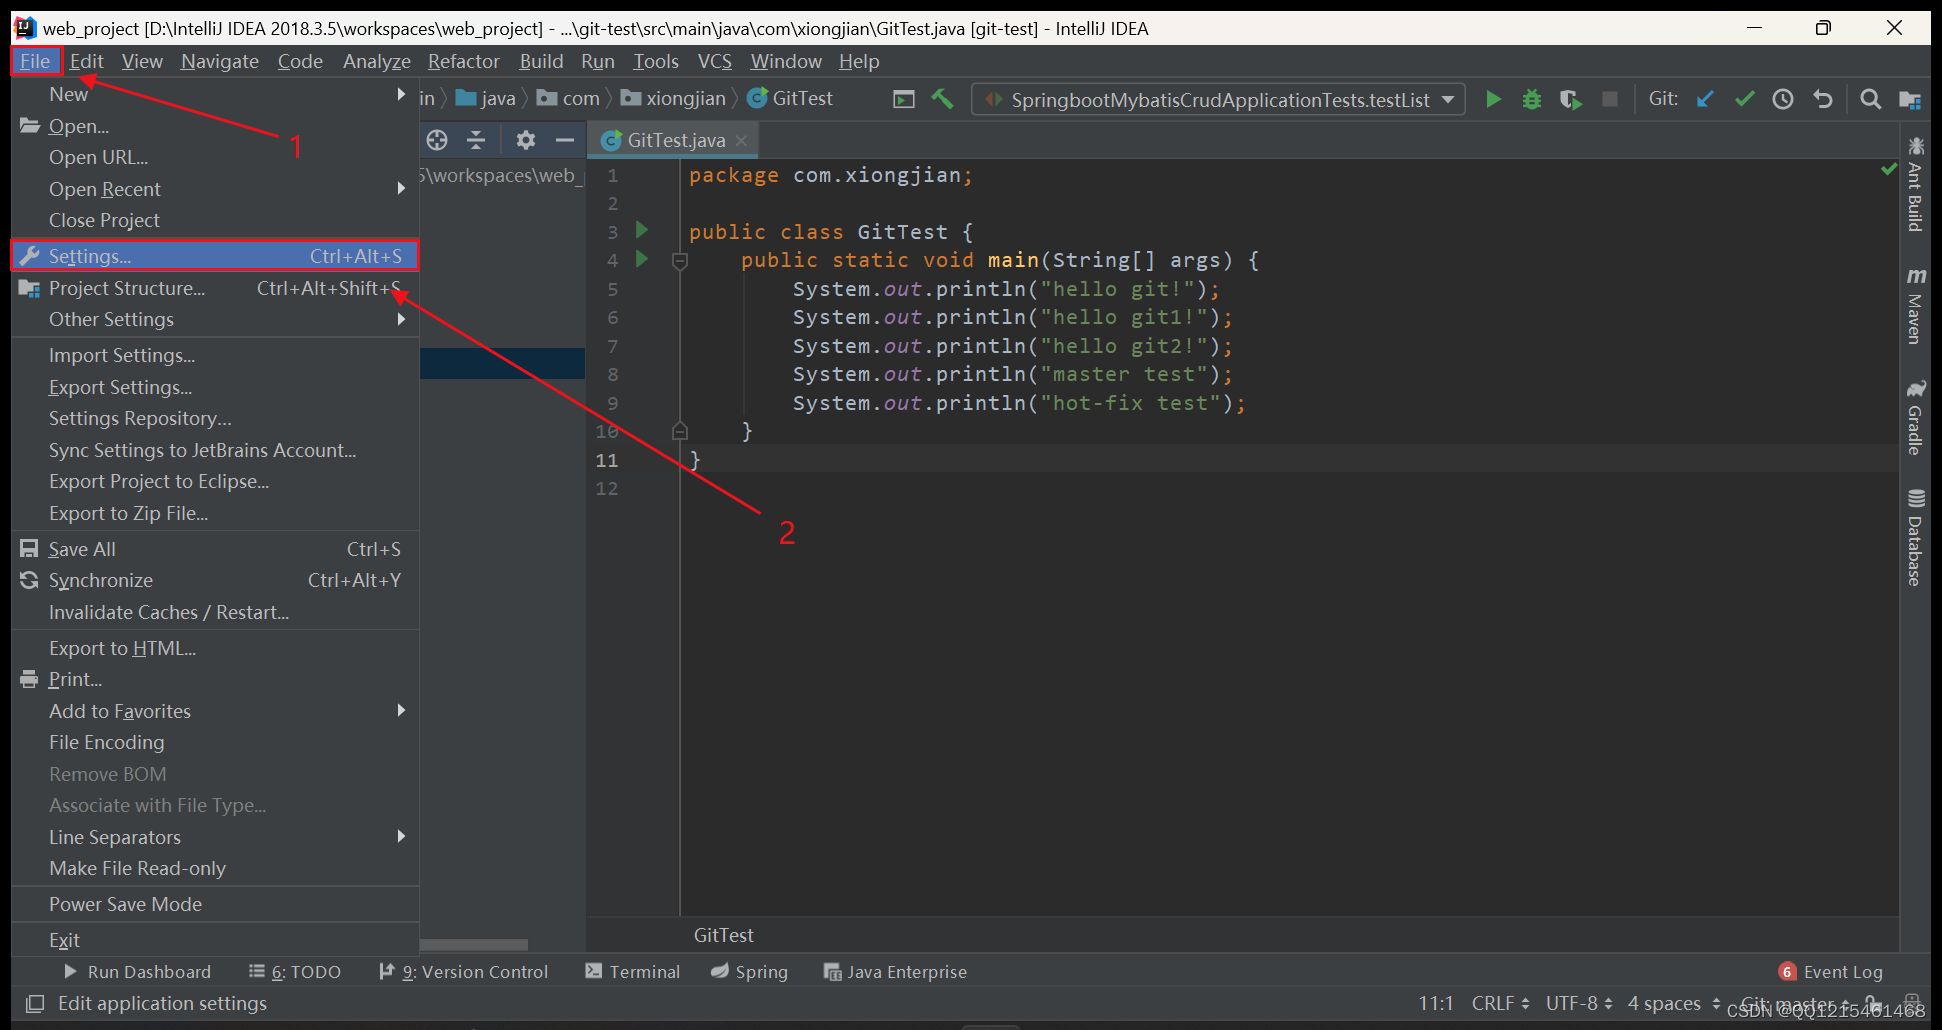Viewport: 1942px width, 1030px height.
Task: Click Git Revert undo arrow icon
Action: tap(1823, 99)
